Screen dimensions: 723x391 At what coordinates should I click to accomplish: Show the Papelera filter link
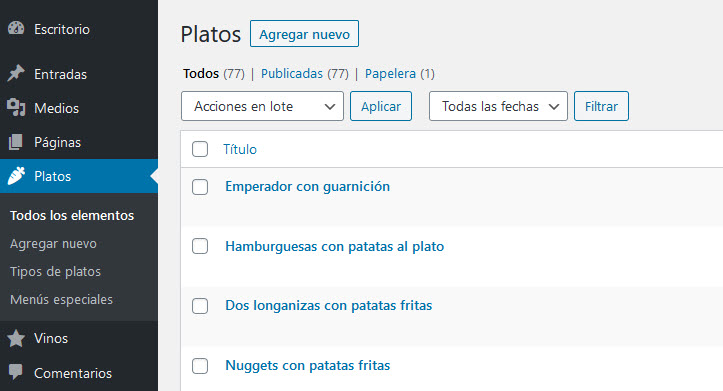click(390, 74)
